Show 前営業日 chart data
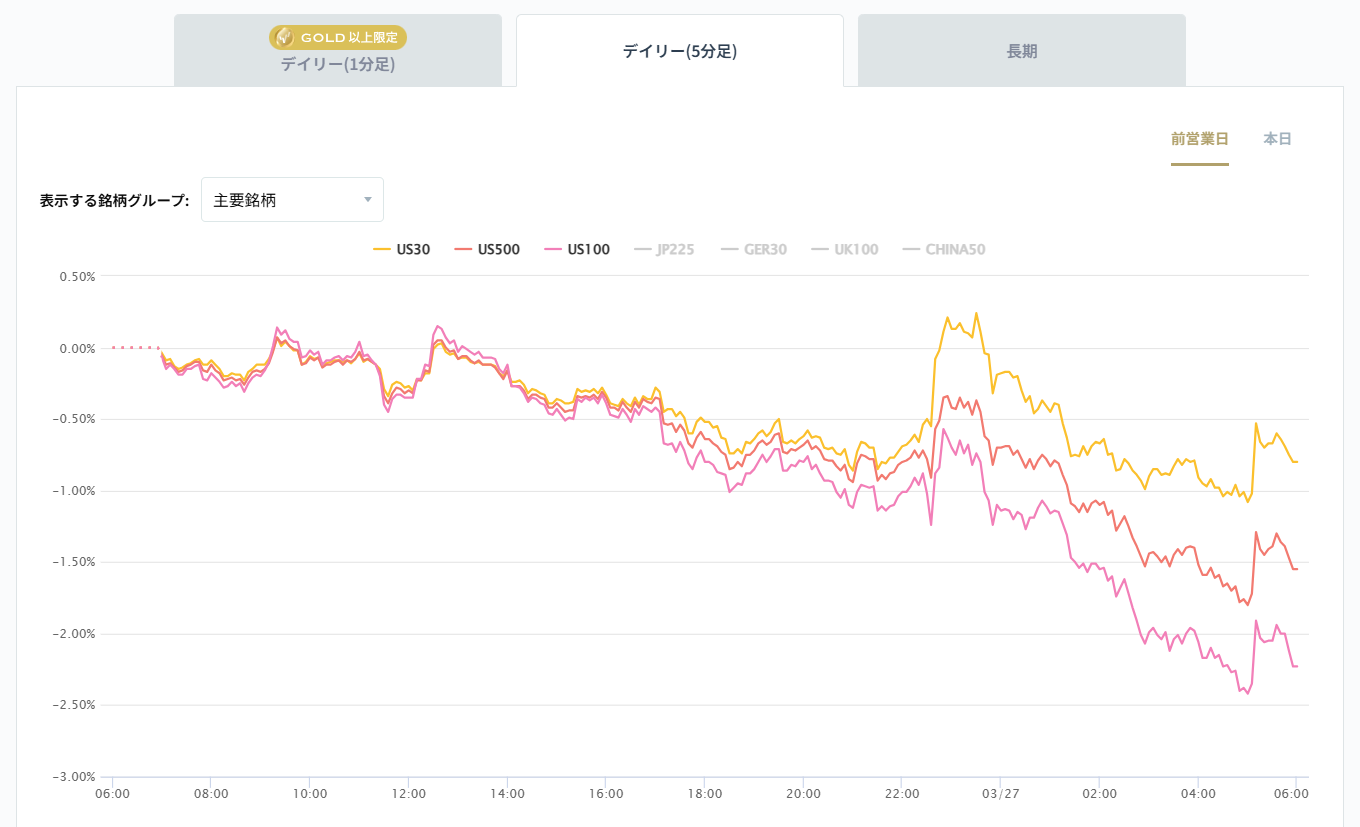The image size is (1360, 827). pos(1199,139)
